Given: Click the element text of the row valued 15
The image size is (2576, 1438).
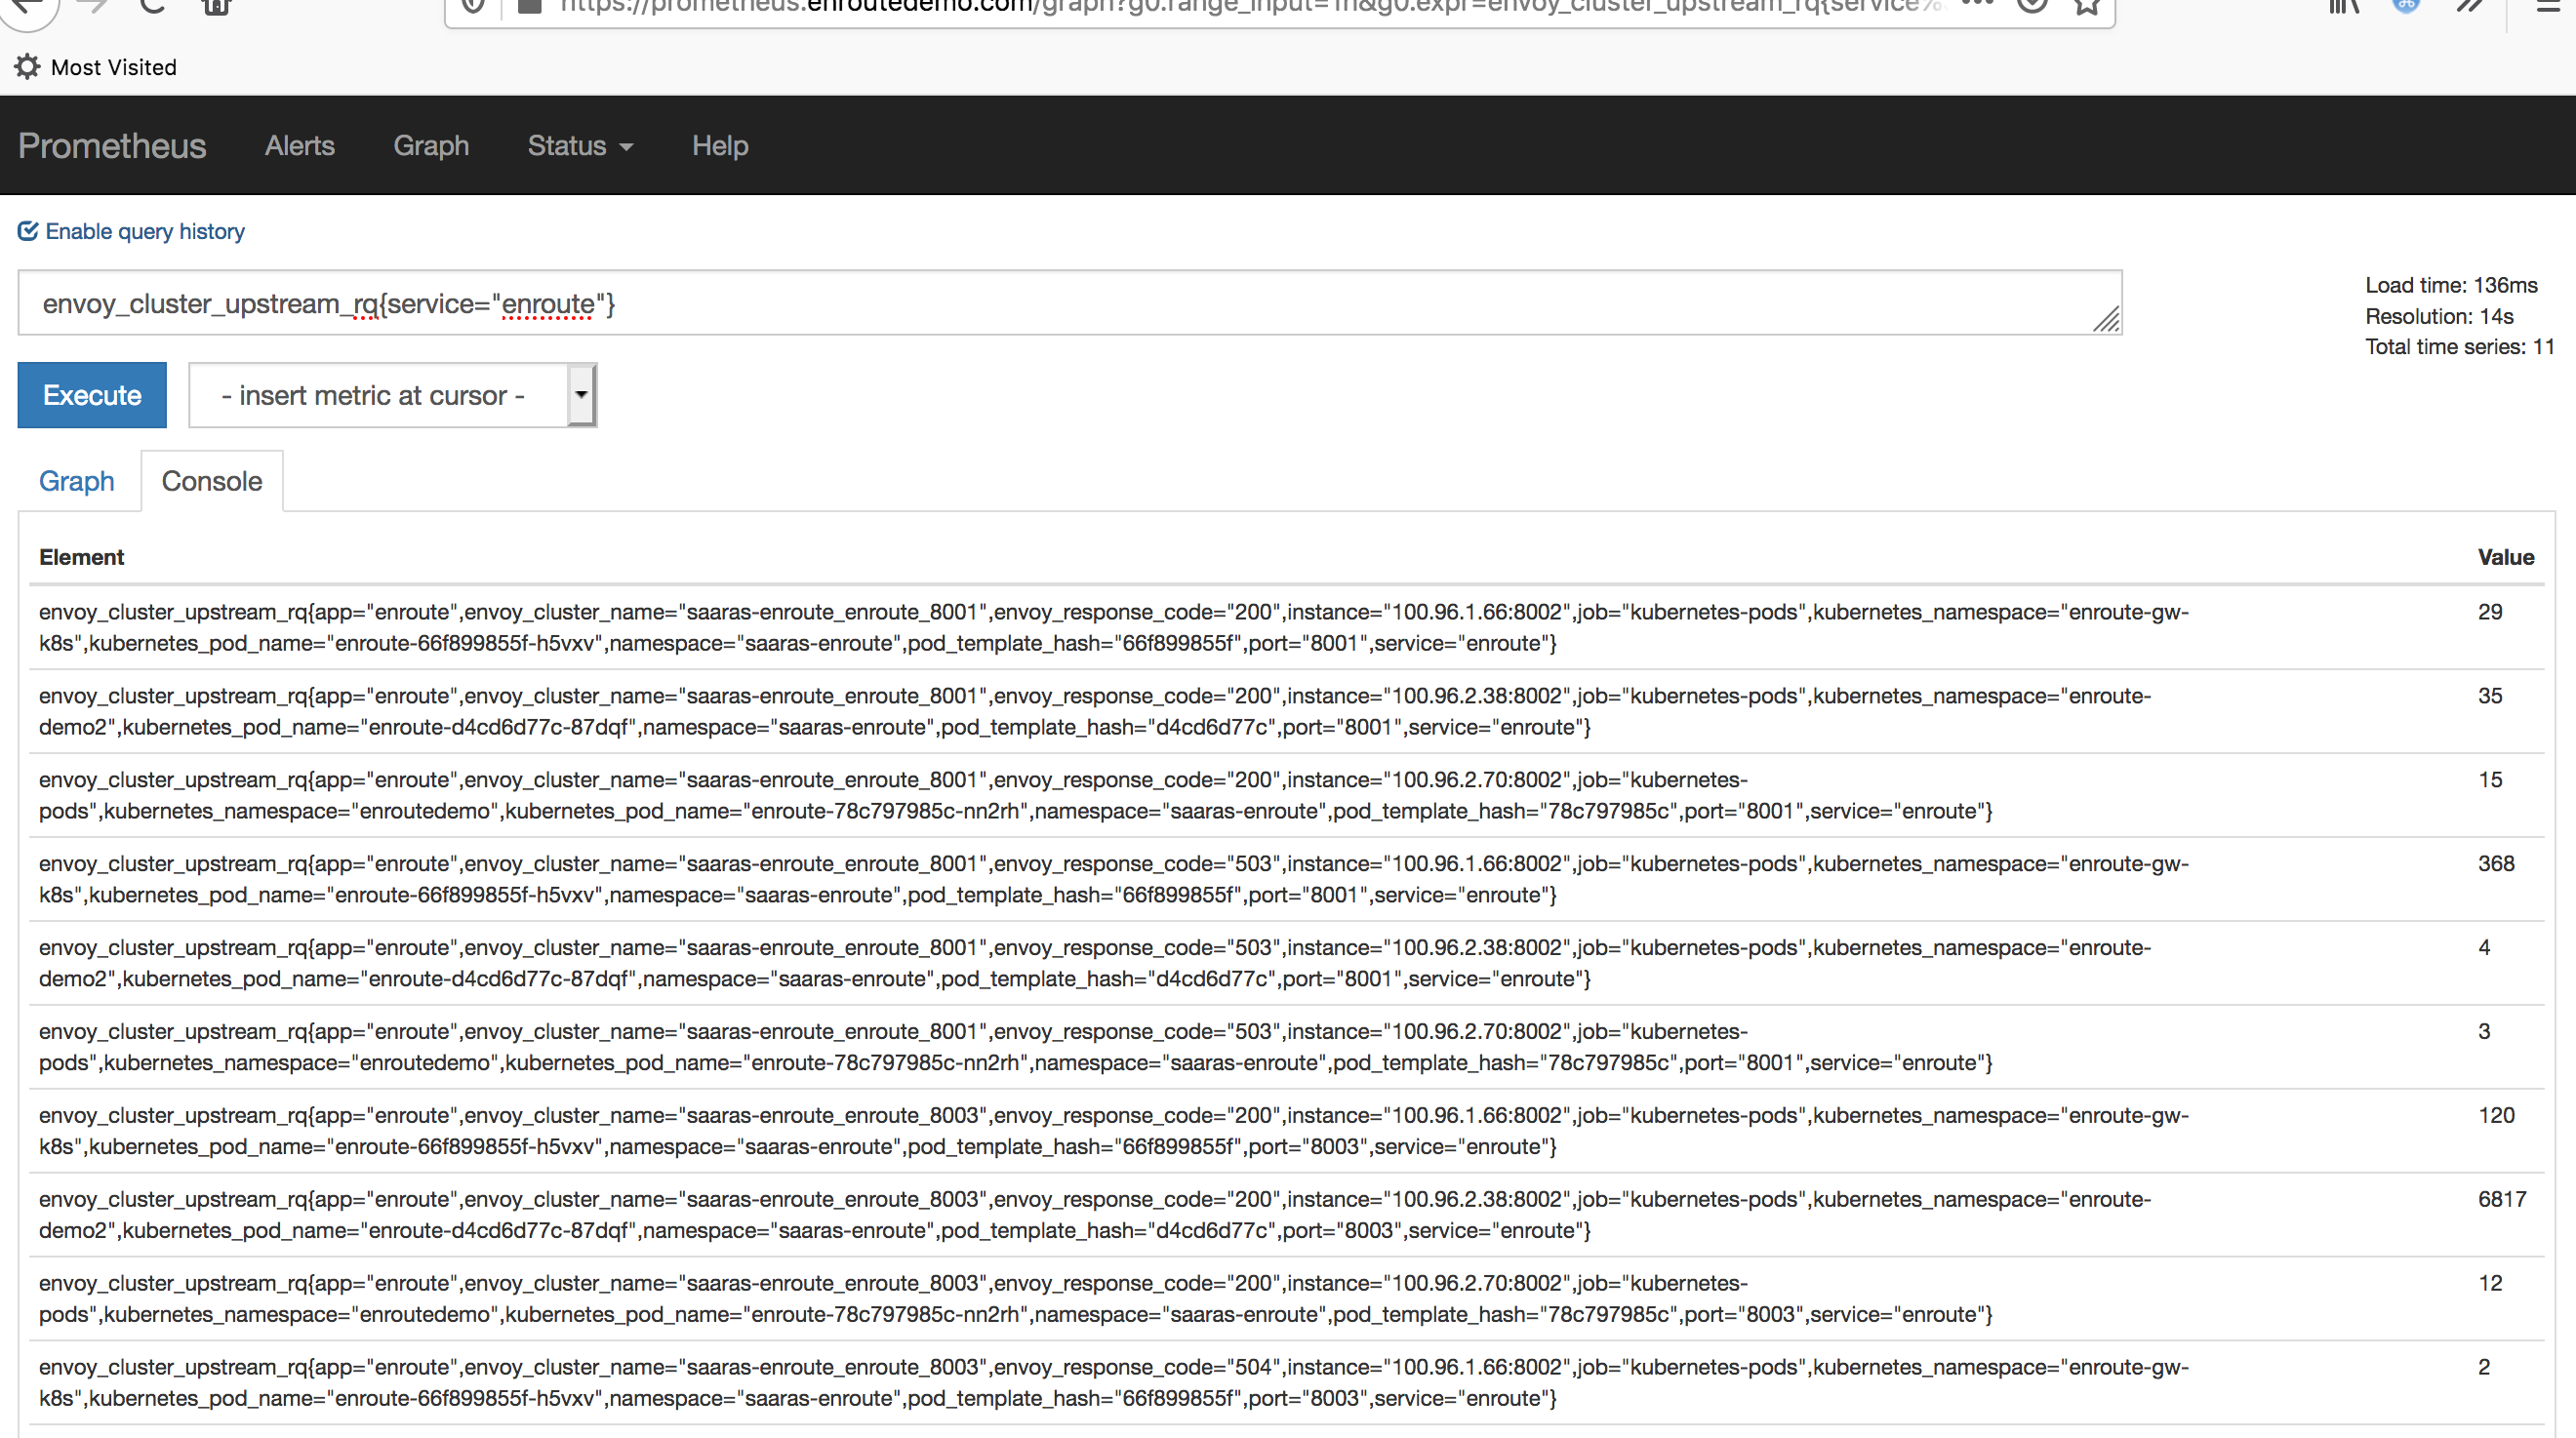Looking at the screenshot, I should point(1016,796).
